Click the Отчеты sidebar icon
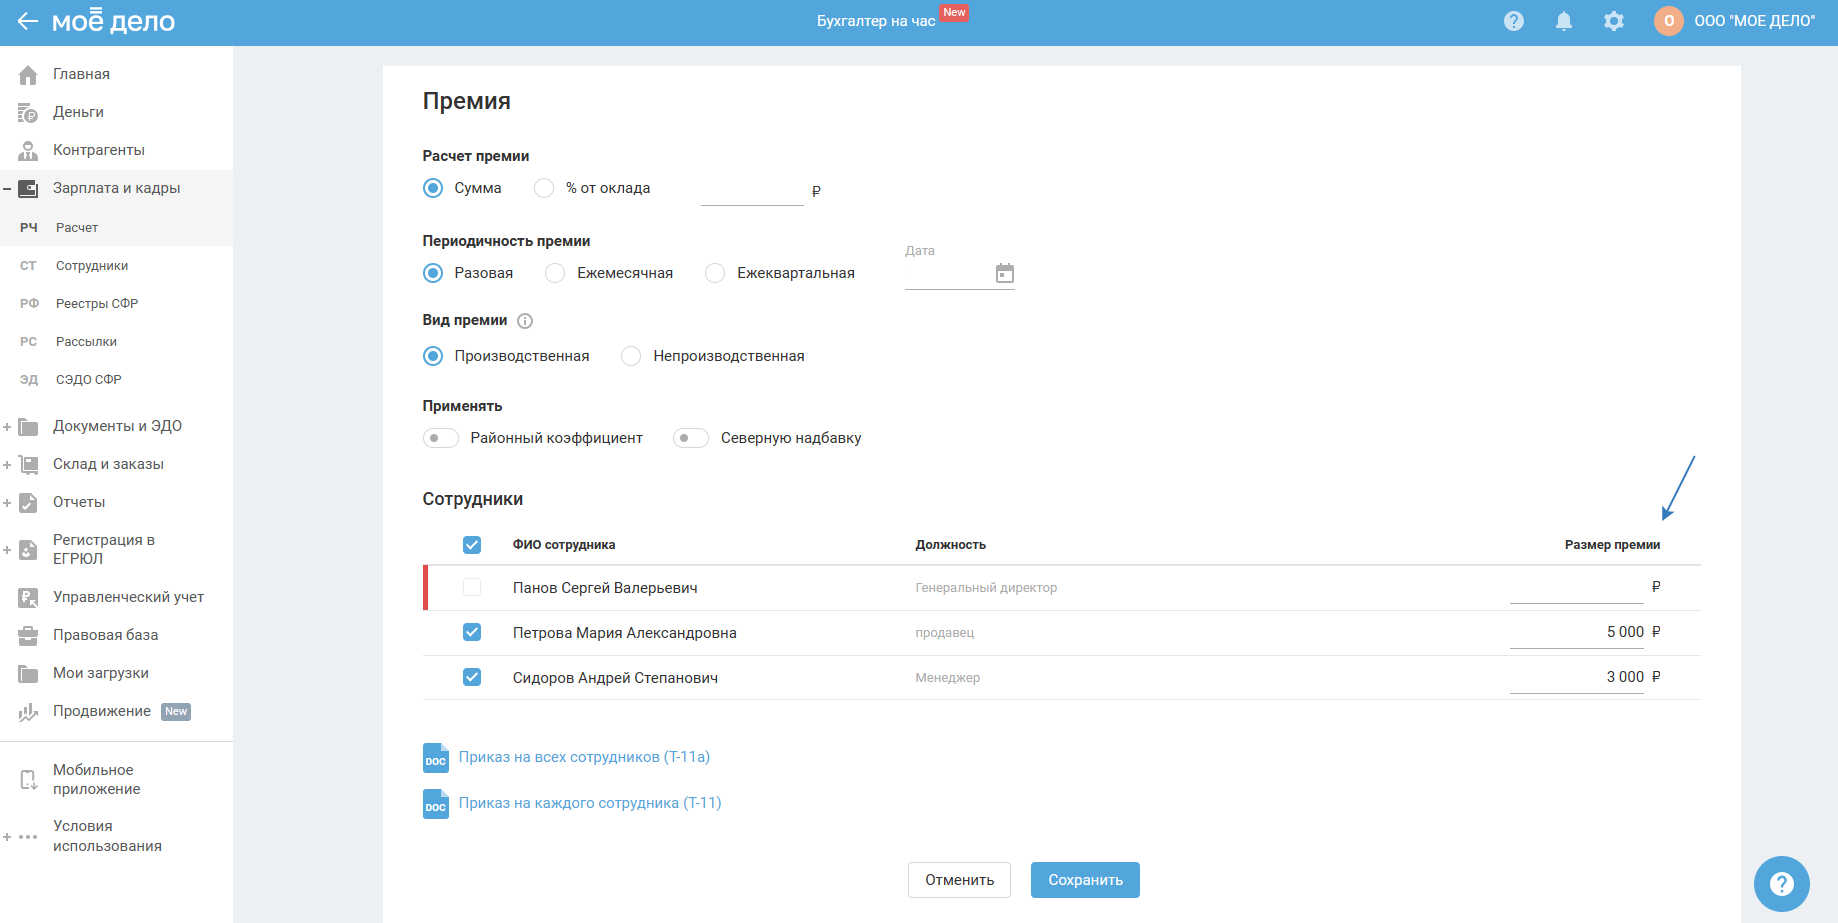This screenshot has width=1838, height=923. (28, 503)
